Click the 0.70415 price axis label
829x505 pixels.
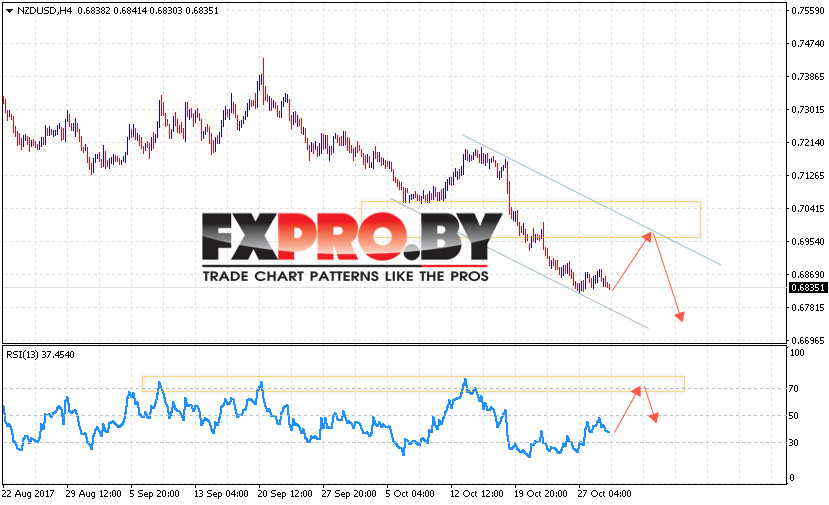808,208
